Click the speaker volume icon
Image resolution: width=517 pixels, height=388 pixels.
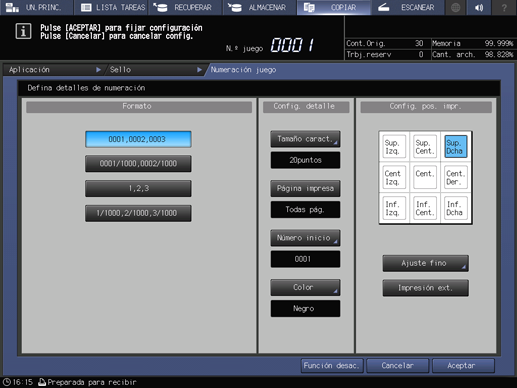[x=479, y=7]
